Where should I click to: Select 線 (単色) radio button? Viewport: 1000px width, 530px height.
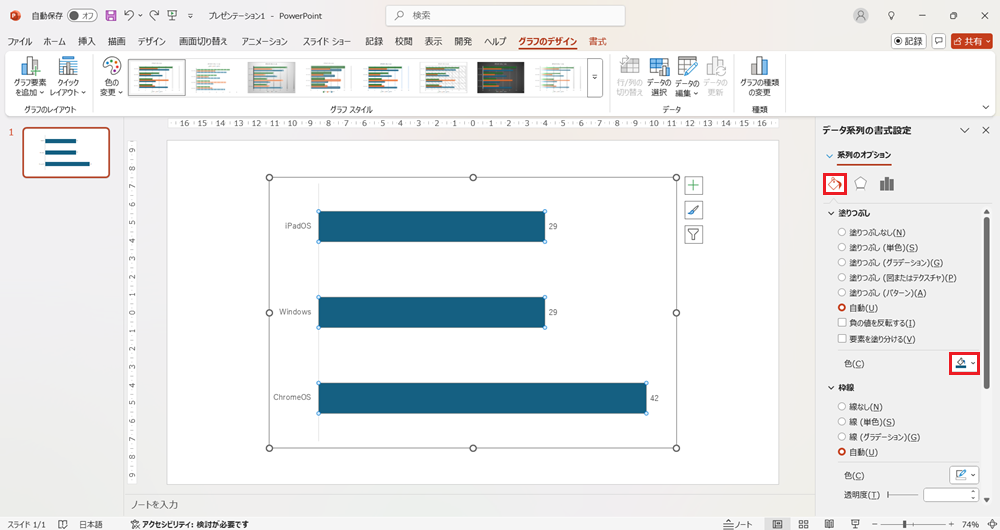coord(842,422)
